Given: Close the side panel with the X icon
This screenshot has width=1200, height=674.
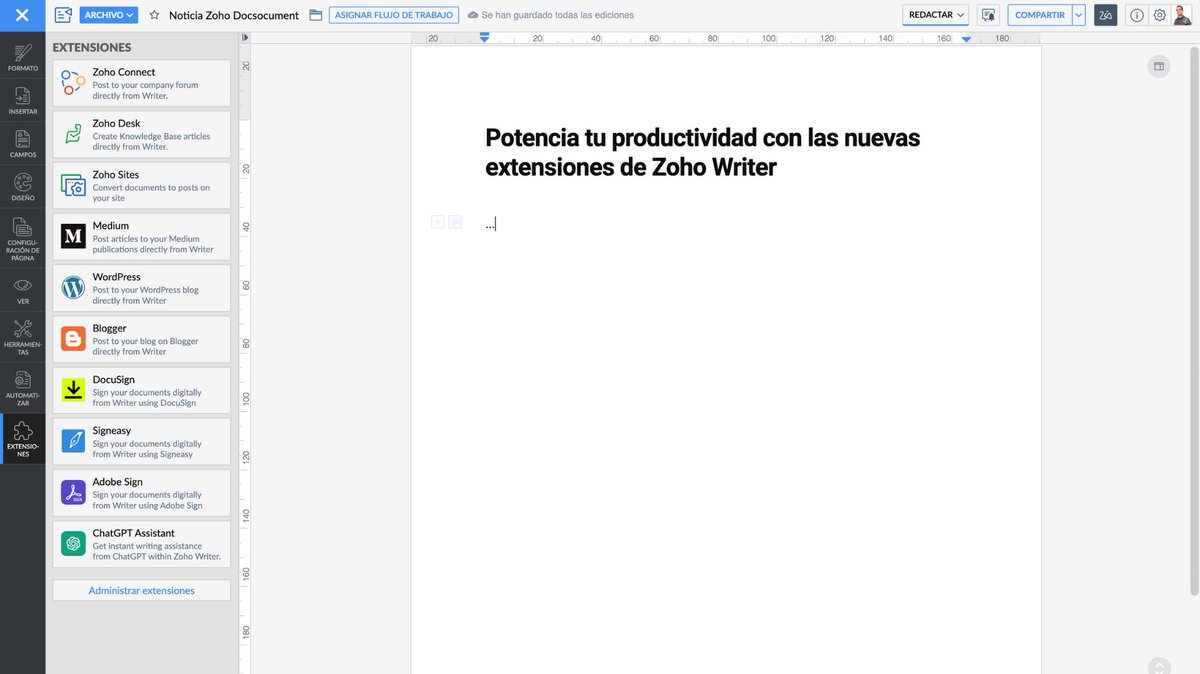Looking at the screenshot, I should tap(22, 15).
